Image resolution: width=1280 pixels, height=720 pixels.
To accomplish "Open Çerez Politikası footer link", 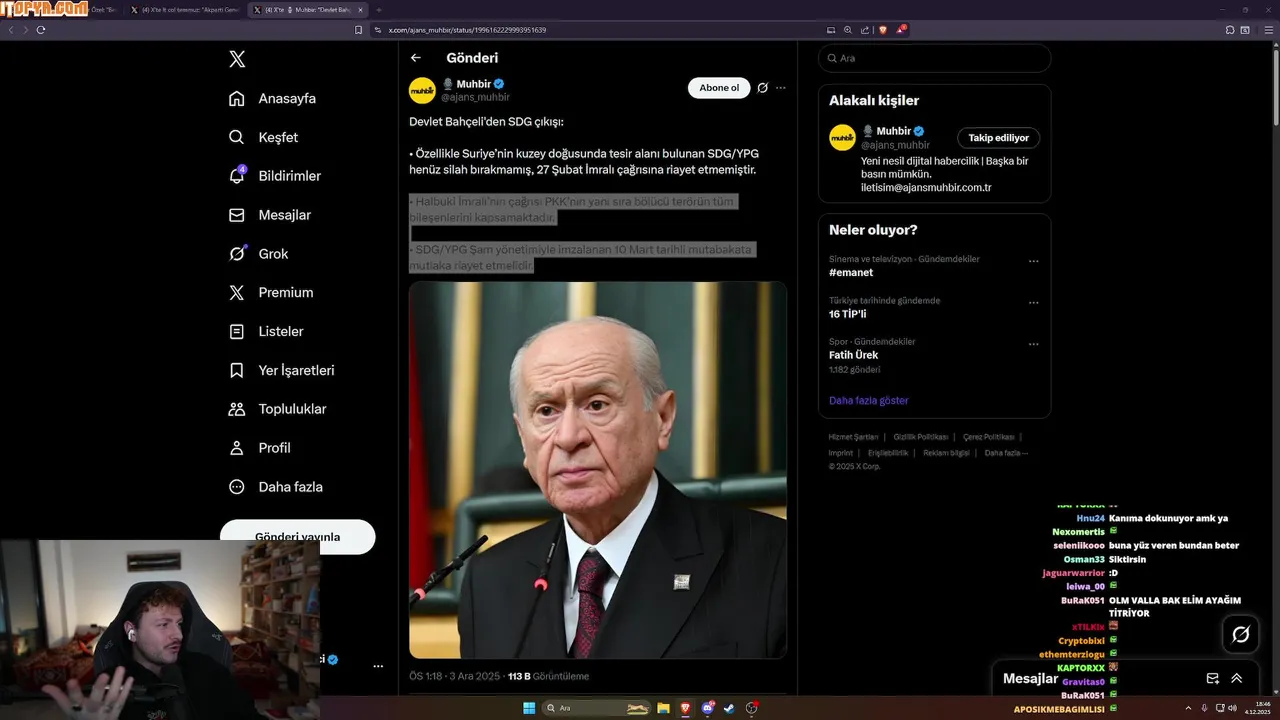I will [989, 437].
